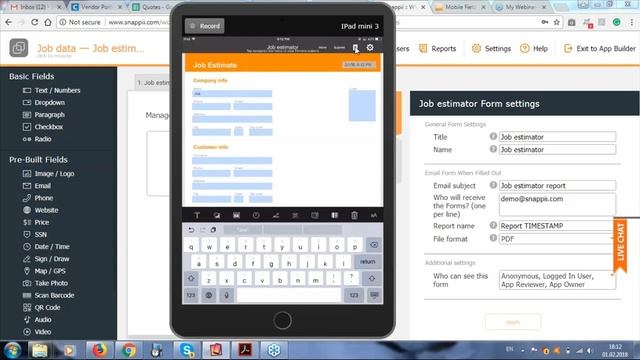The height and width of the screenshot is (360, 640).
Task: Tap the return key on iPad keyboard
Action: tap(367, 262)
